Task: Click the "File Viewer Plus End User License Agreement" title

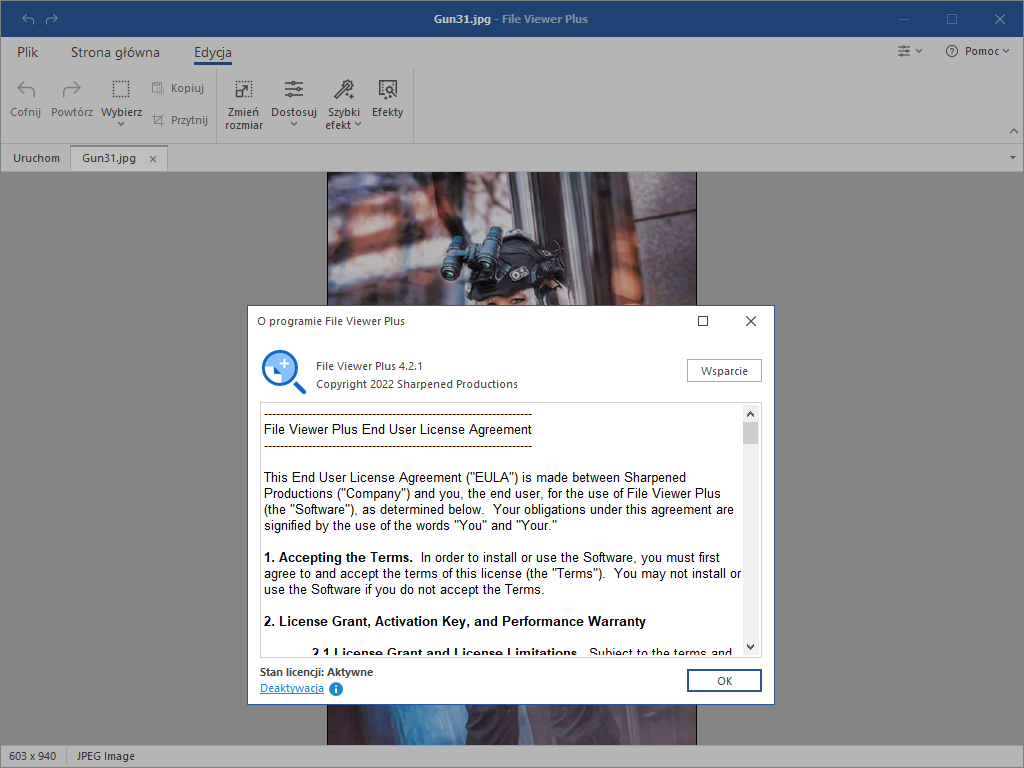Action: coord(398,429)
